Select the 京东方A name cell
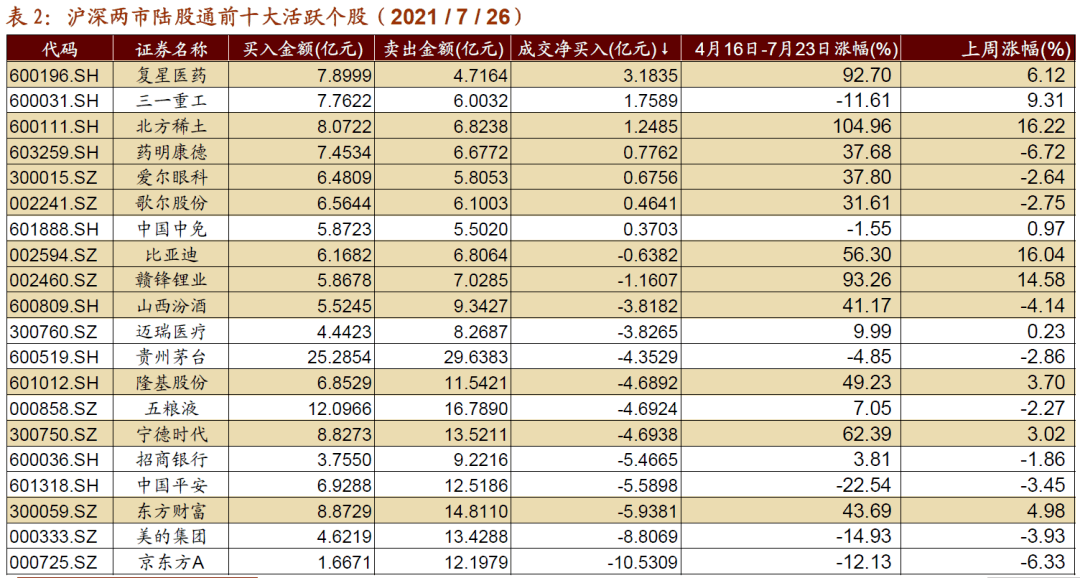Viewport: 1080px width, 578px height. coord(172,562)
